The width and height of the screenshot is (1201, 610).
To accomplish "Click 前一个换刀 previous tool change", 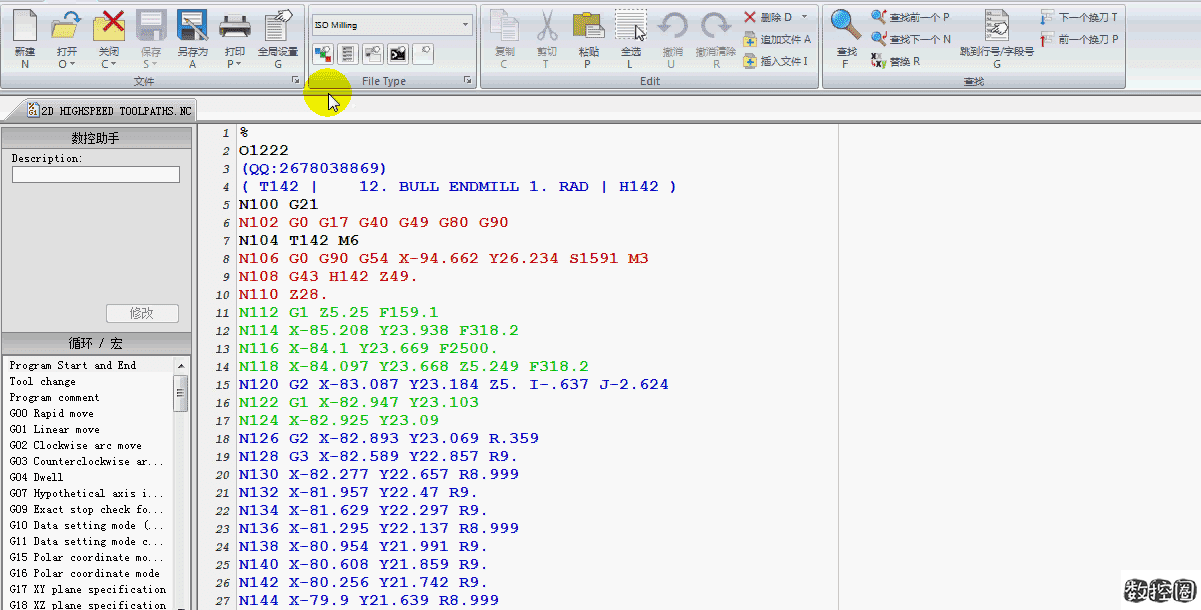I will click(x=1078, y=39).
